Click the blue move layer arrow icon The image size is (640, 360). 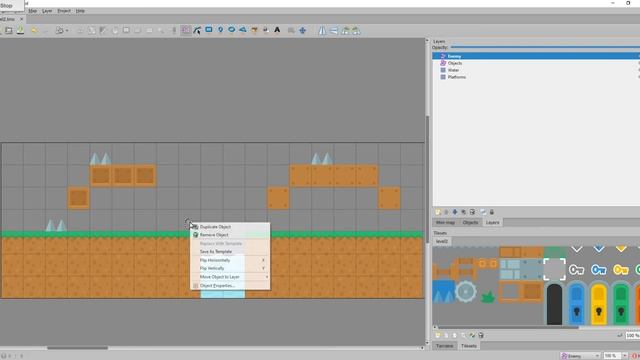455,212
